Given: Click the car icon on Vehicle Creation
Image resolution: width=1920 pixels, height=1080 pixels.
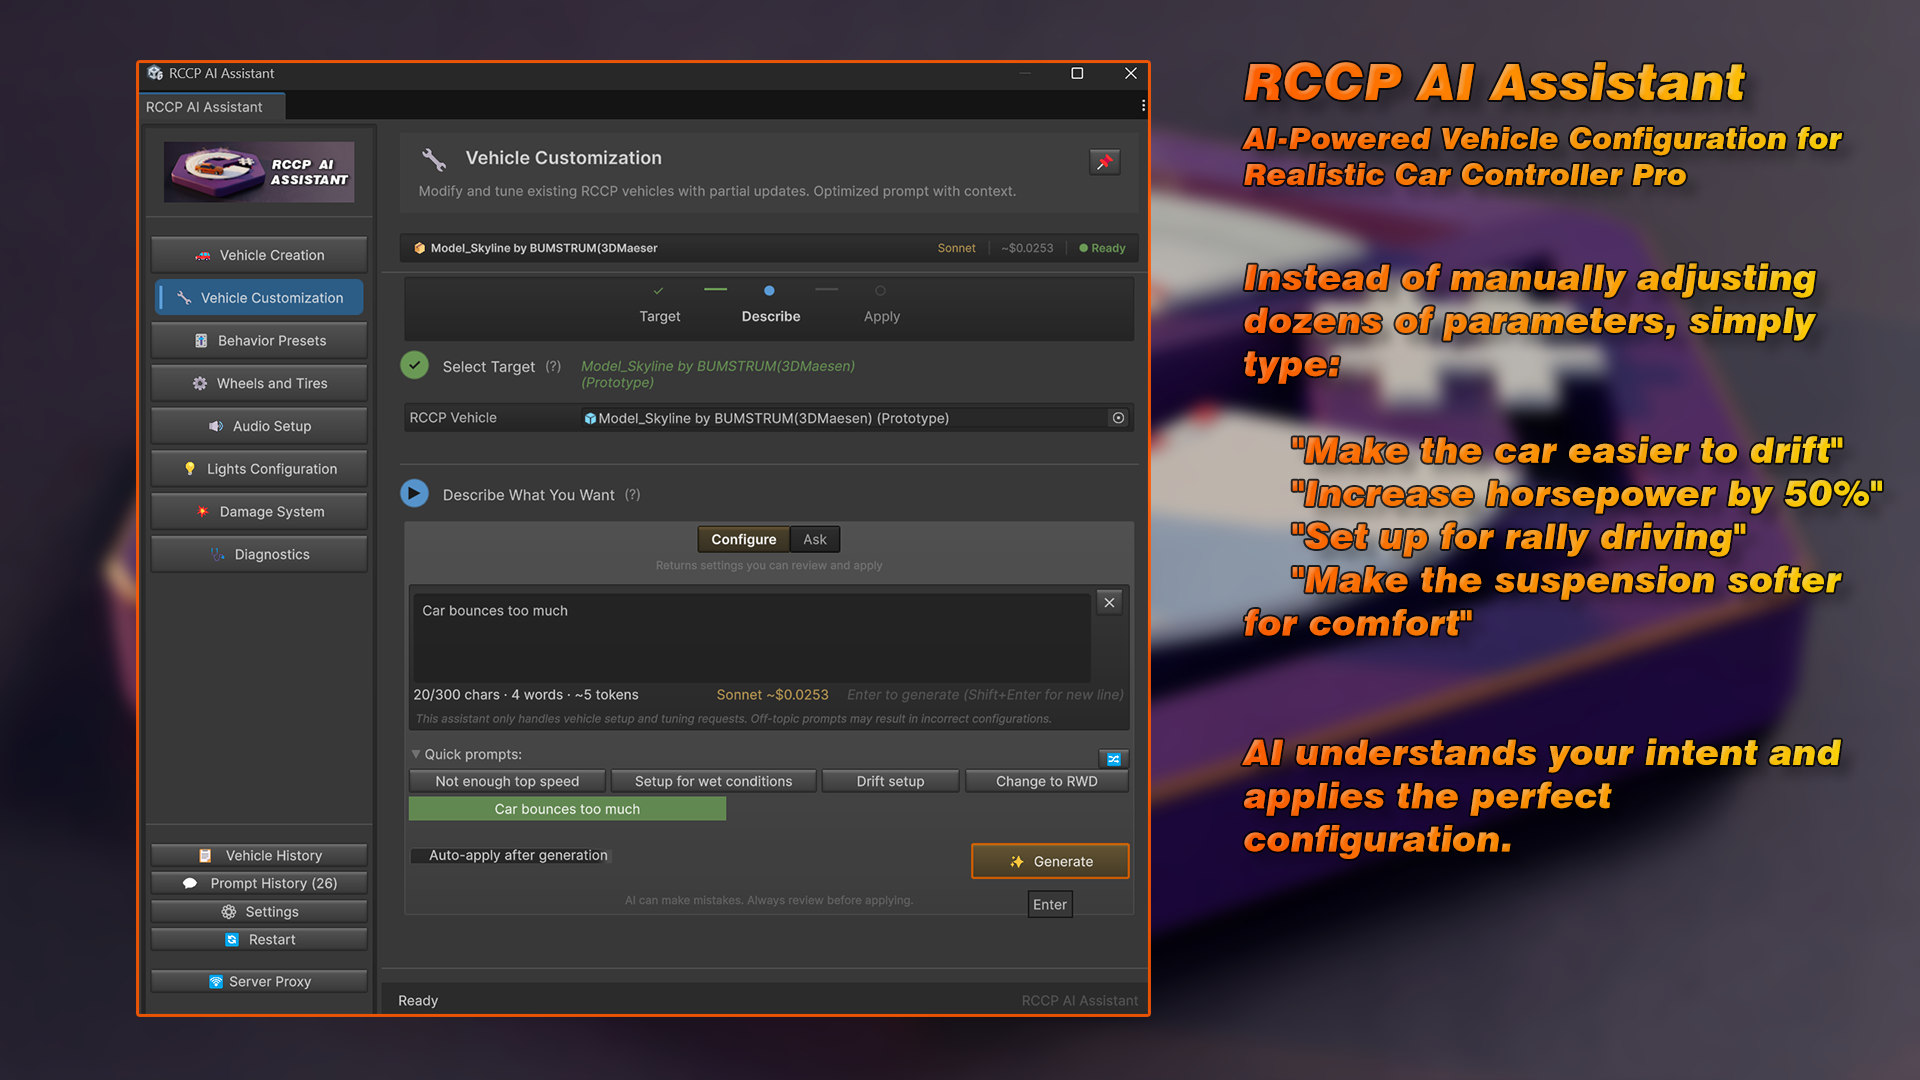Looking at the screenshot, I should click(203, 256).
